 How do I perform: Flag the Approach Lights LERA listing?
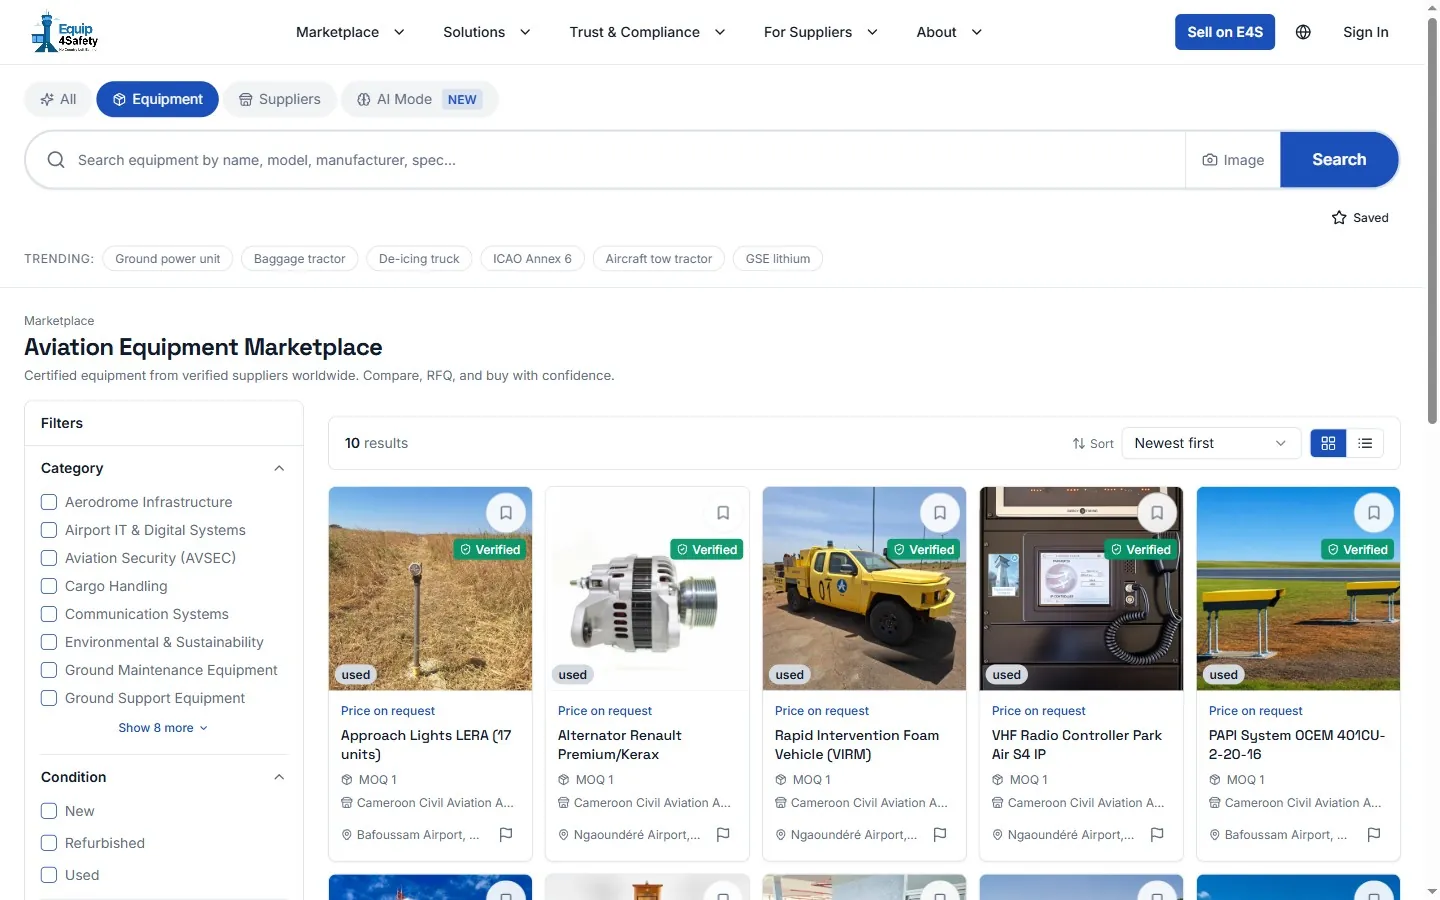(506, 834)
